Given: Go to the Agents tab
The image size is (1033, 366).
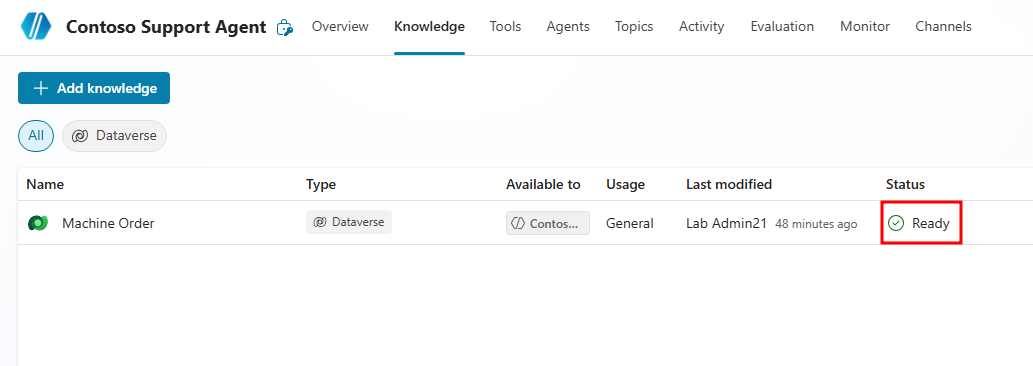Looking at the screenshot, I should (x=568, y=26).
